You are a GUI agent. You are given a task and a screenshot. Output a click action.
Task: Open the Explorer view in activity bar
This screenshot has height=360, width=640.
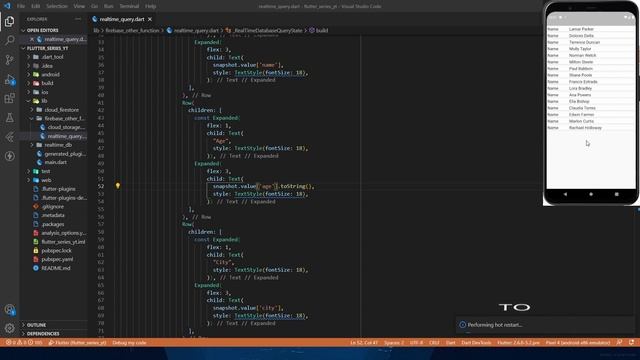(9, 21)
